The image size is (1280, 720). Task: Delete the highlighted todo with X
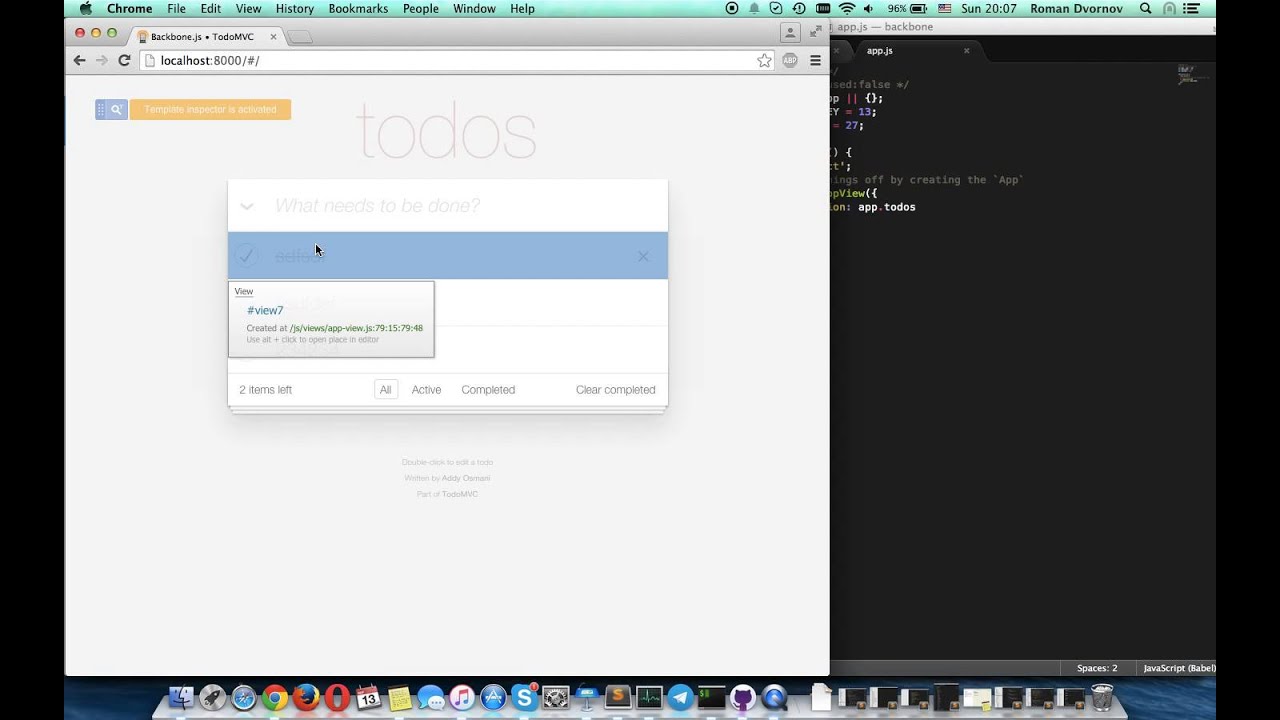tap(643, 256)
